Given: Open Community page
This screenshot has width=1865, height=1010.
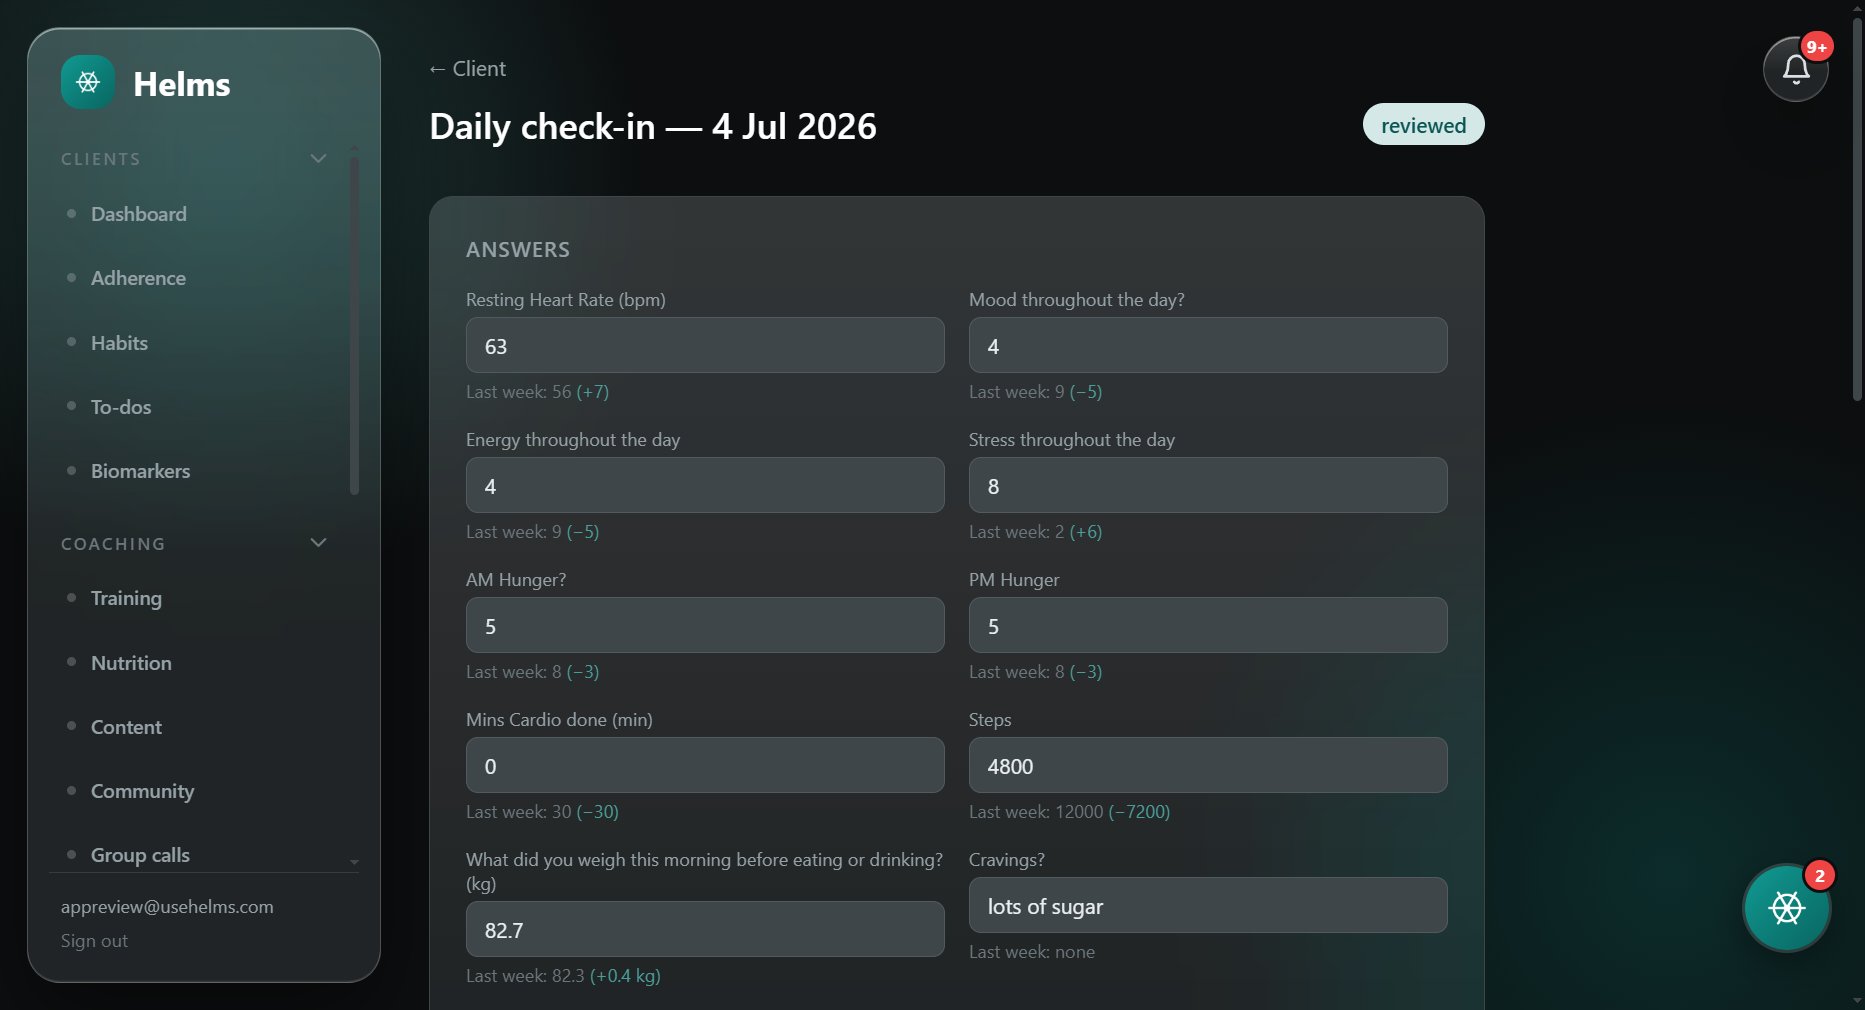Looking at the screenshot, I should point(142,791).
